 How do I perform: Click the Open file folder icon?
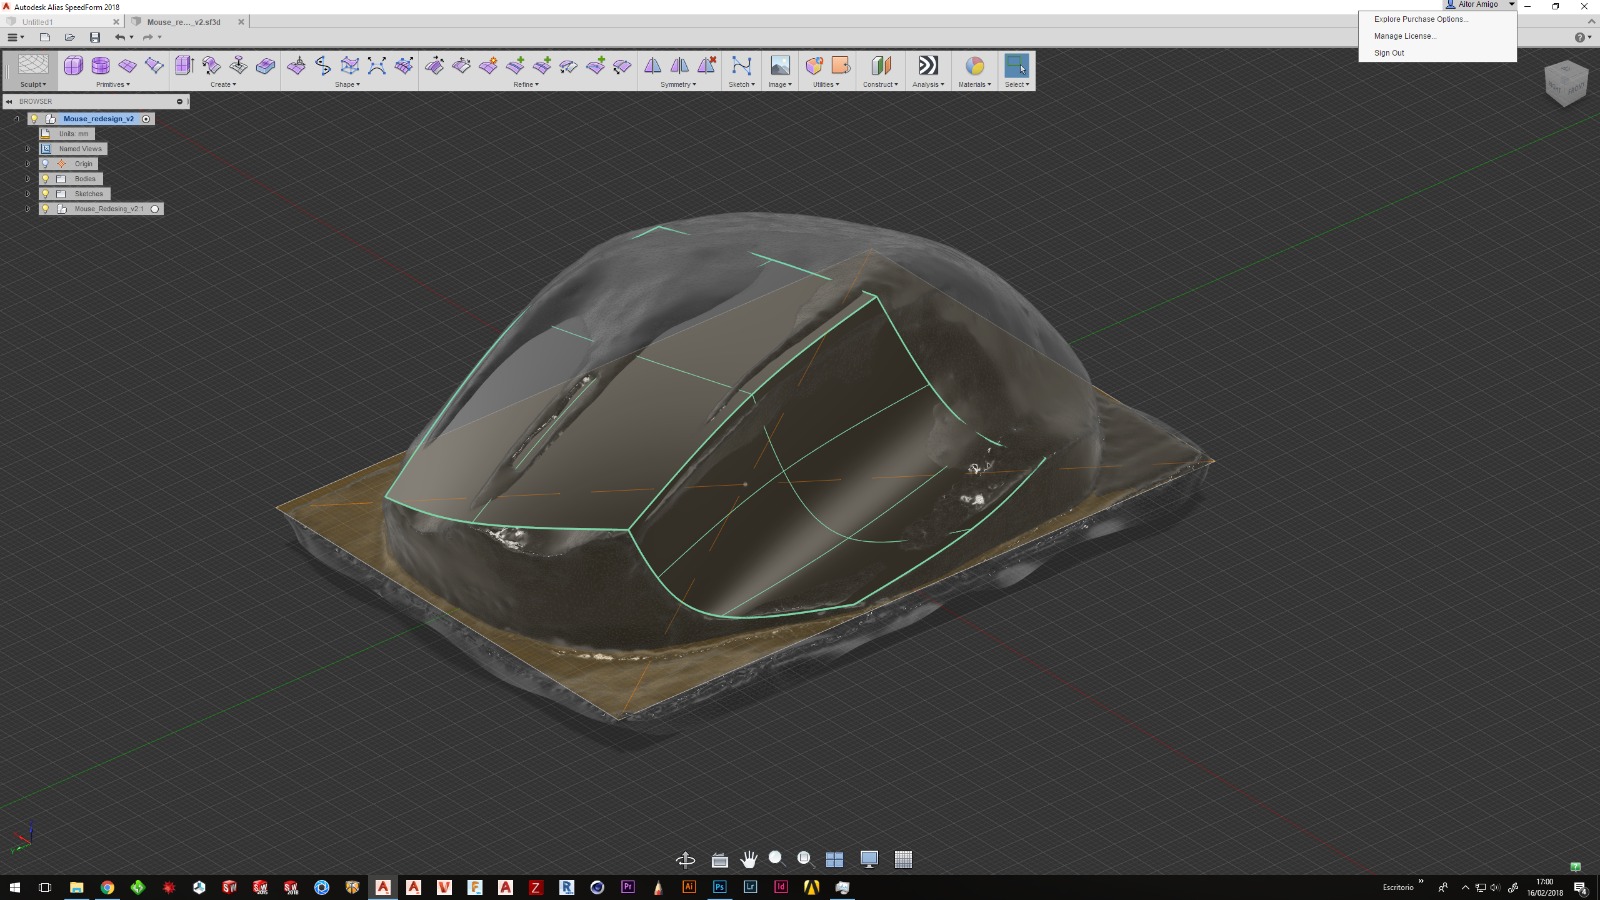[69, 37]
